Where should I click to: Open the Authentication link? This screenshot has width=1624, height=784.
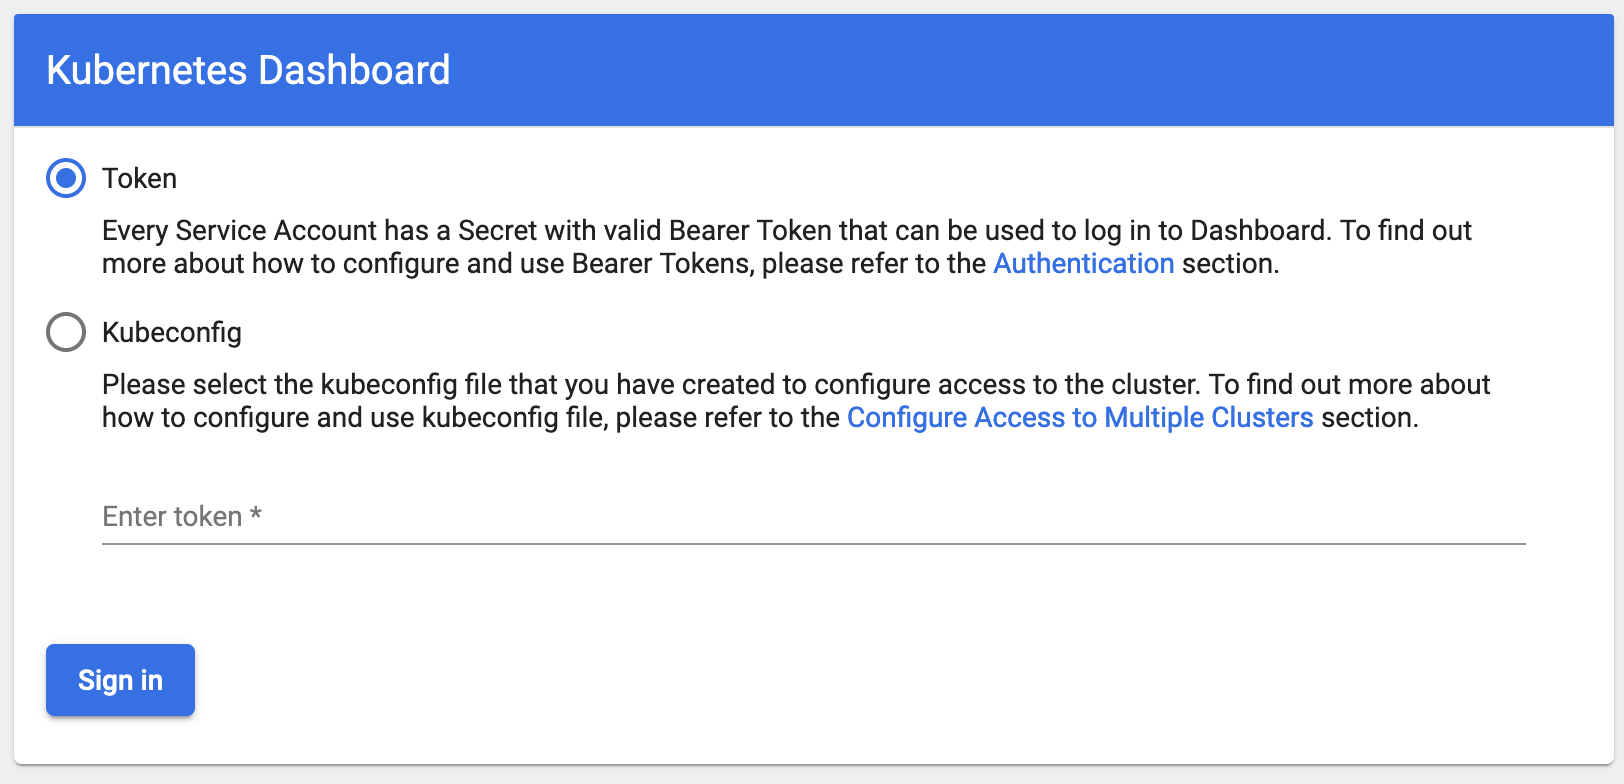click(x=1083, y=263)
